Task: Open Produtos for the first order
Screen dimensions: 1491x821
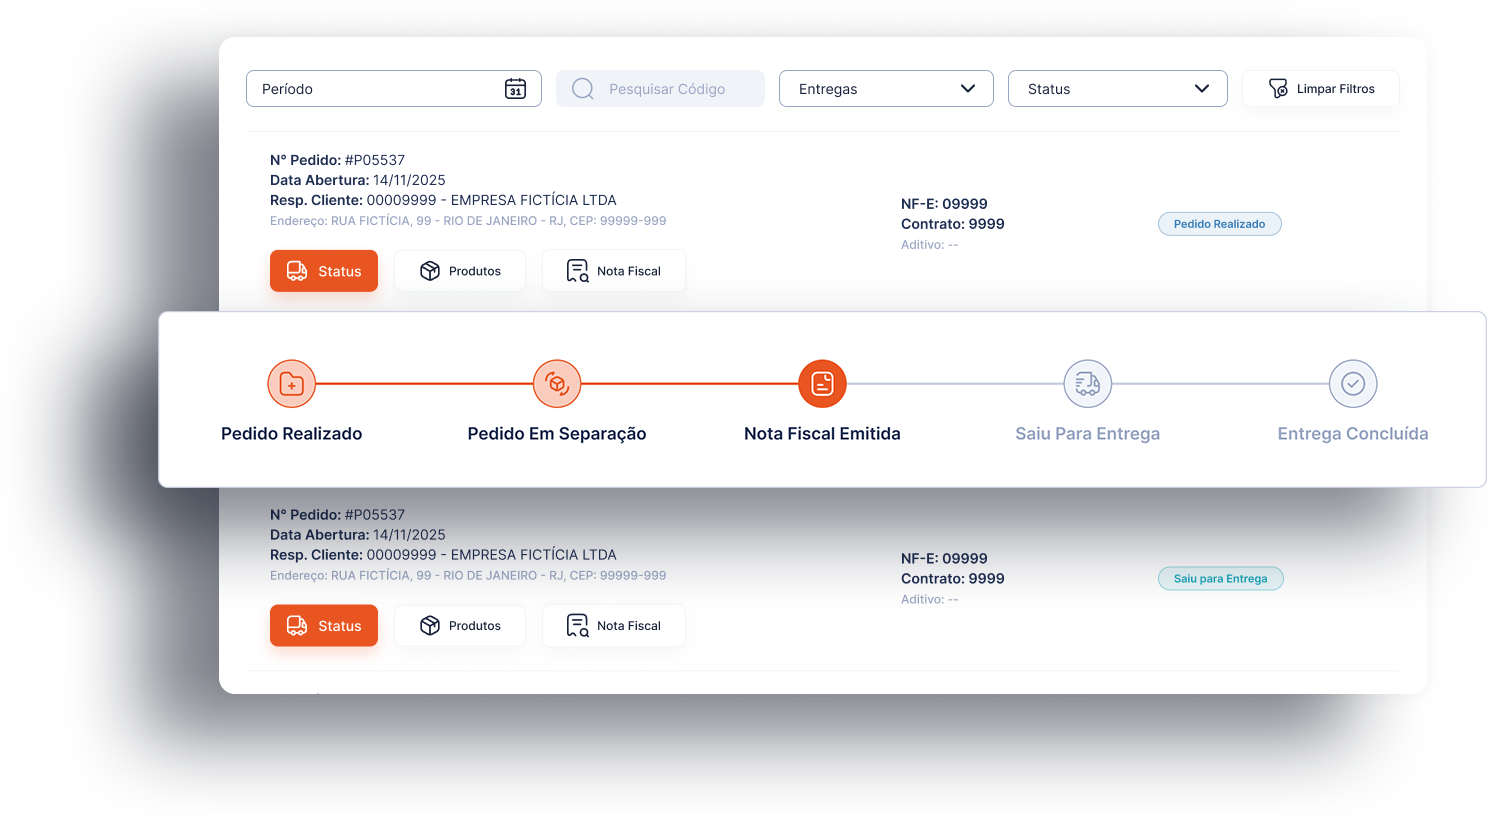Action: click(460, 271)
